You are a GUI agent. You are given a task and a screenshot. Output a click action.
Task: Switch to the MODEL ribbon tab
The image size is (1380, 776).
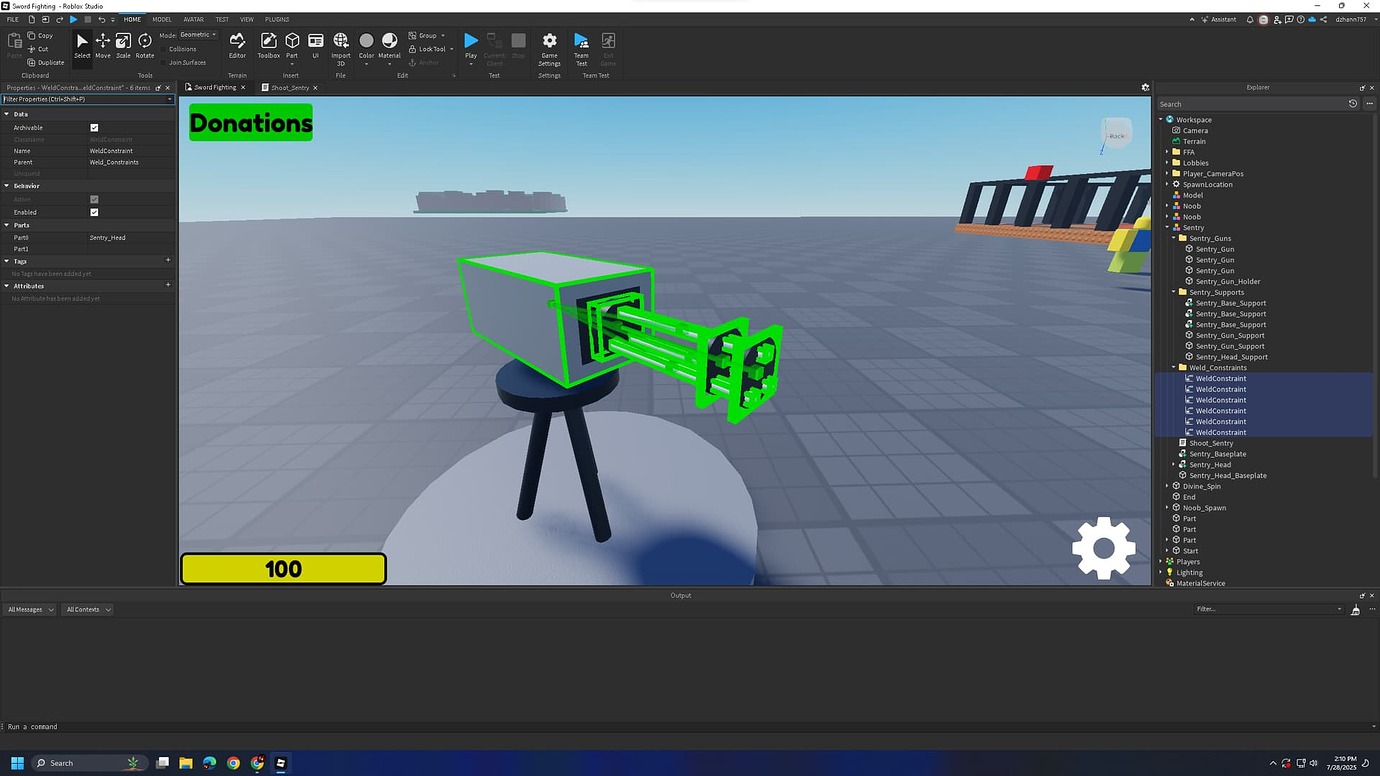point(161,18)
